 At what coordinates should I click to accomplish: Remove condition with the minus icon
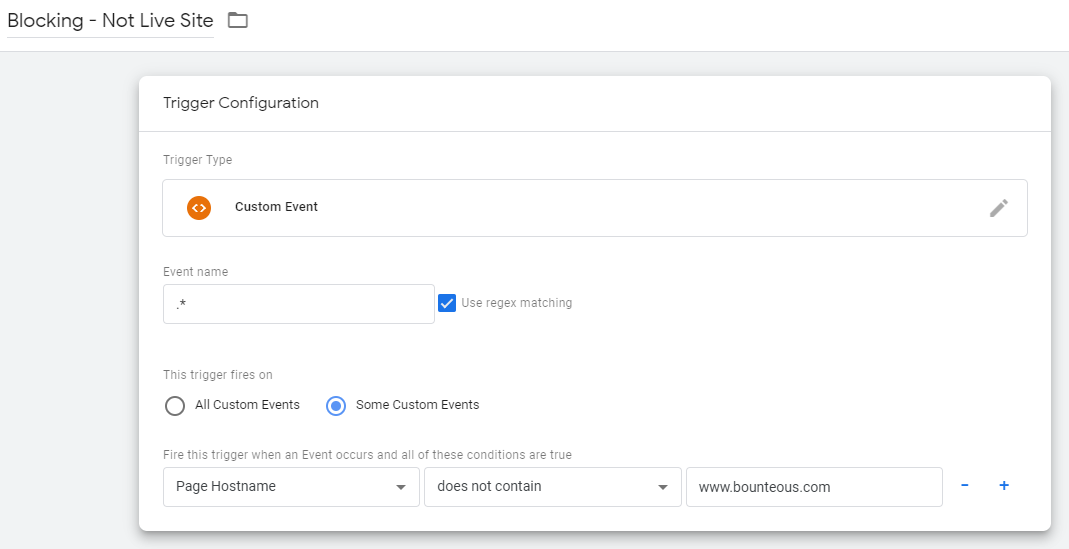tap(965, 486)
